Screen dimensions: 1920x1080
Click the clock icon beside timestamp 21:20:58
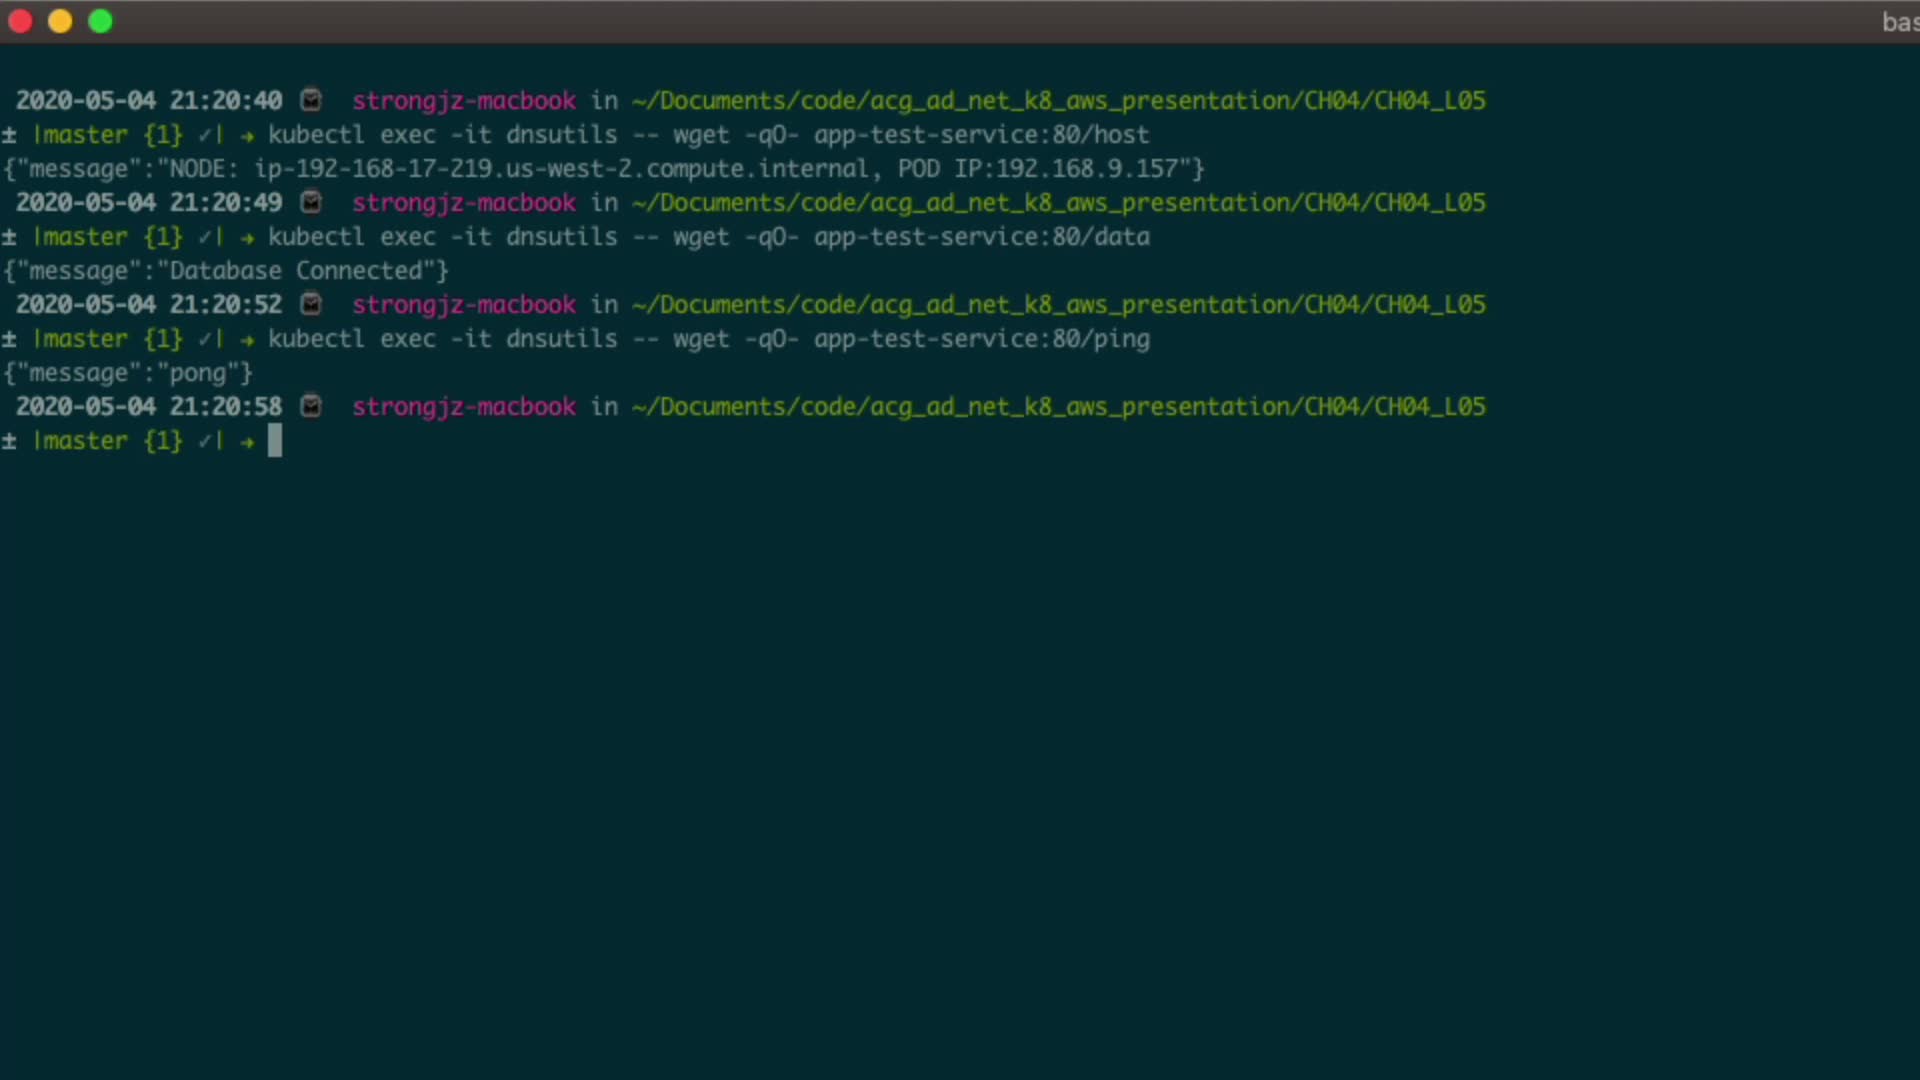[x=312, y=406]
